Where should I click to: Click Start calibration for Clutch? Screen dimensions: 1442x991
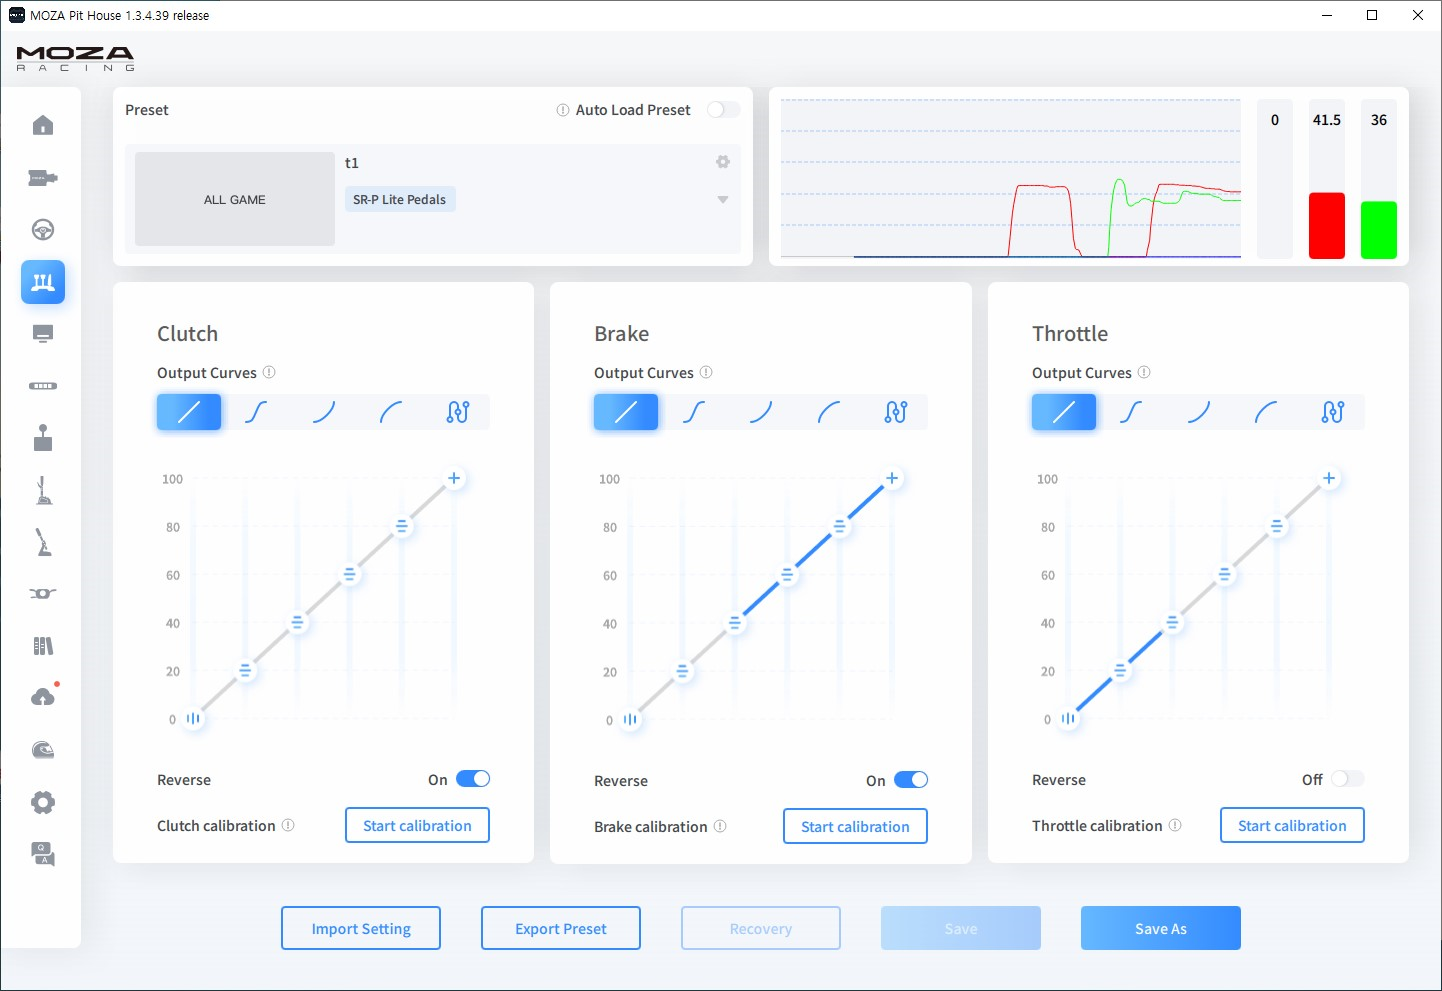pyautogui.click(x=417, y=825)
